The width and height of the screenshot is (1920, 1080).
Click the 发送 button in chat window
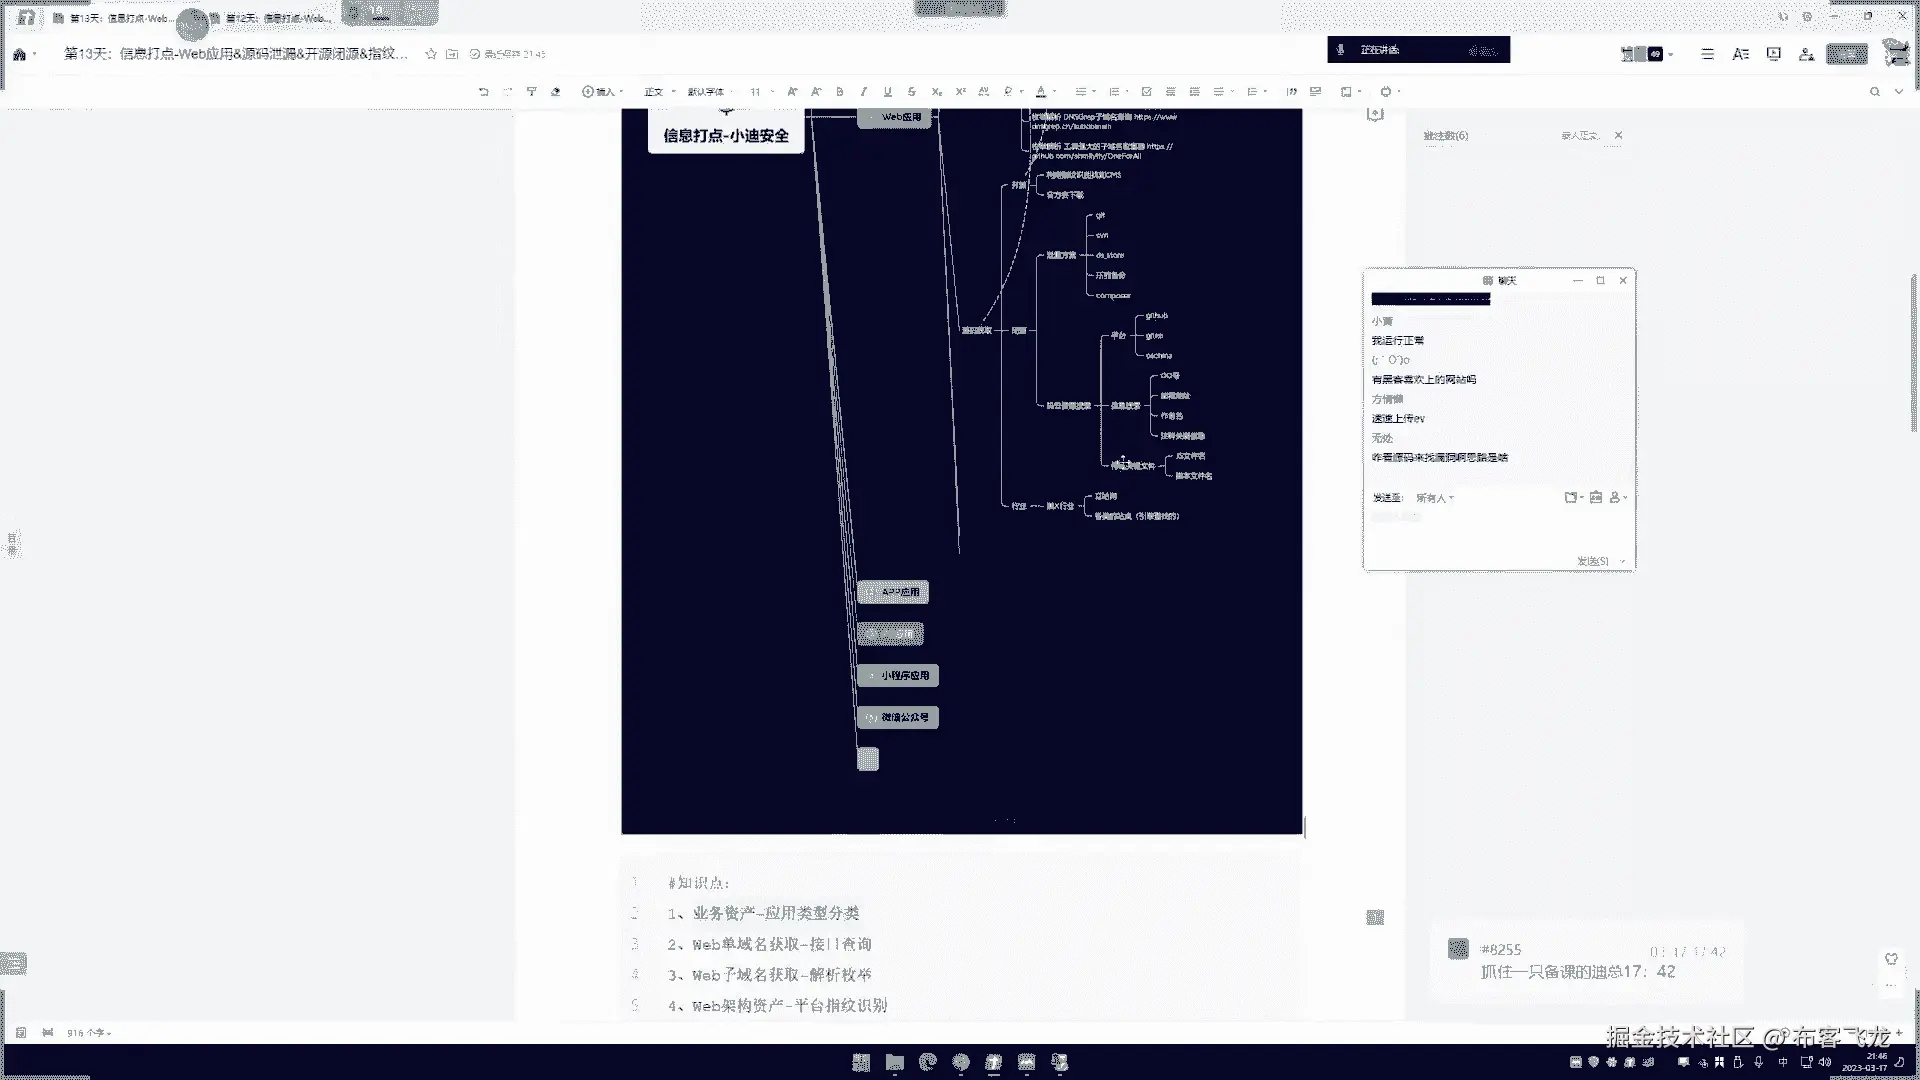[1592, 561]
